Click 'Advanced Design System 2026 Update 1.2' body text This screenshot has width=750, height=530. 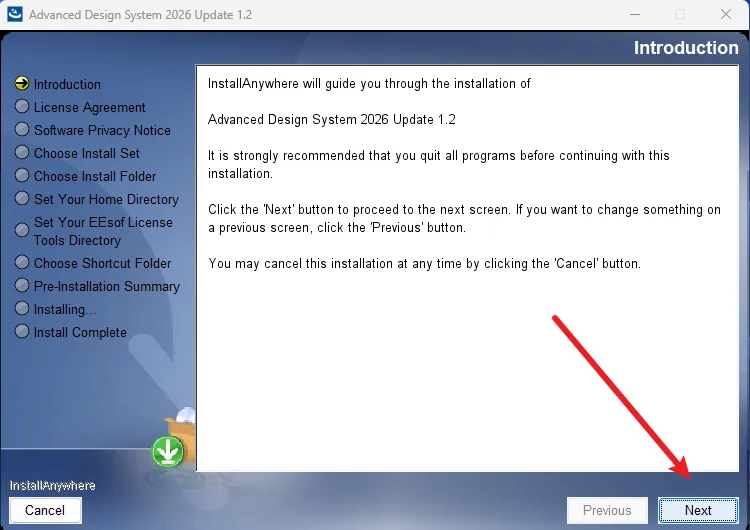click(x=331, y=119)
